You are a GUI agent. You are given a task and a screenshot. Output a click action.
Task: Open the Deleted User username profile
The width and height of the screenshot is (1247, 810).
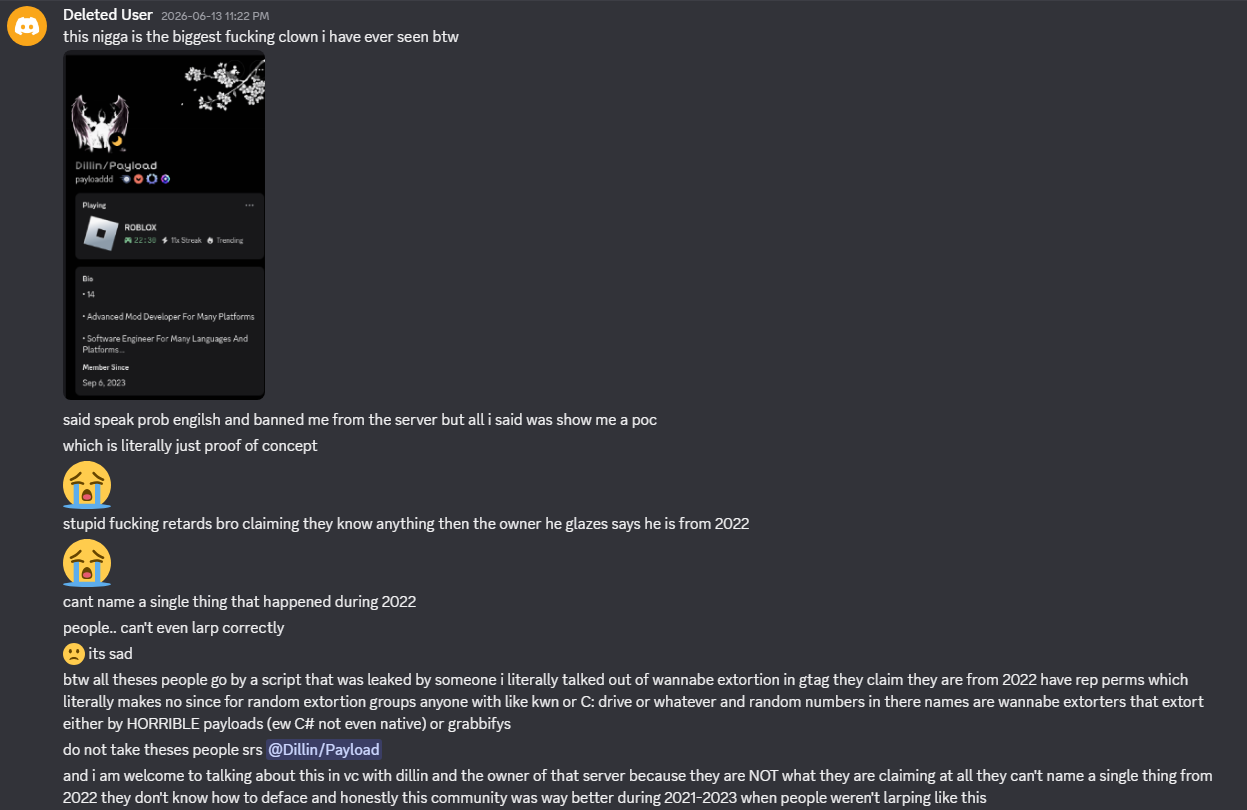point(108,15)
